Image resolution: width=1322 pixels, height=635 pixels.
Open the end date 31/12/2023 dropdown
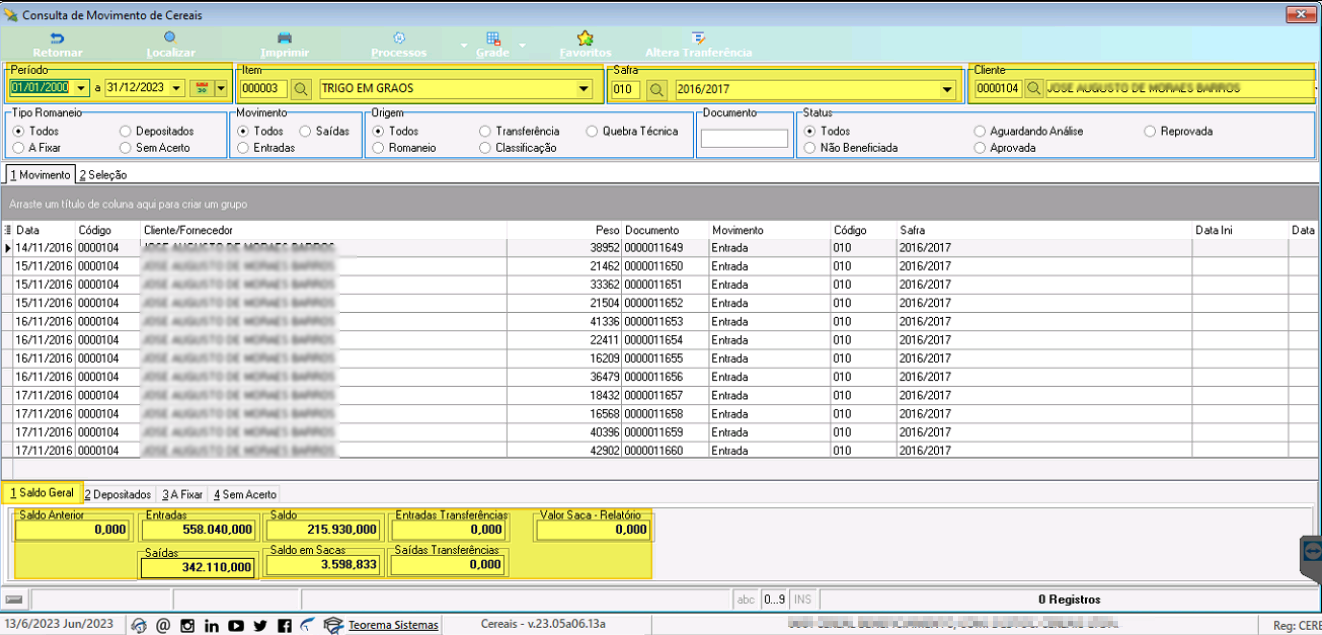pyautogui.click(x=177, y=88)
